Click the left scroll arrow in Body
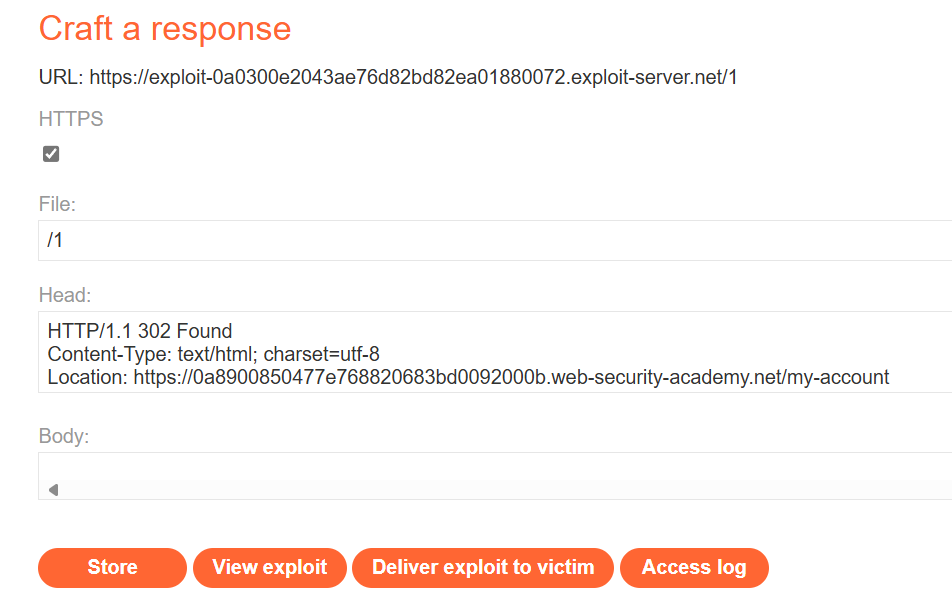The image size is (952, 613). [x=53, y=490]
